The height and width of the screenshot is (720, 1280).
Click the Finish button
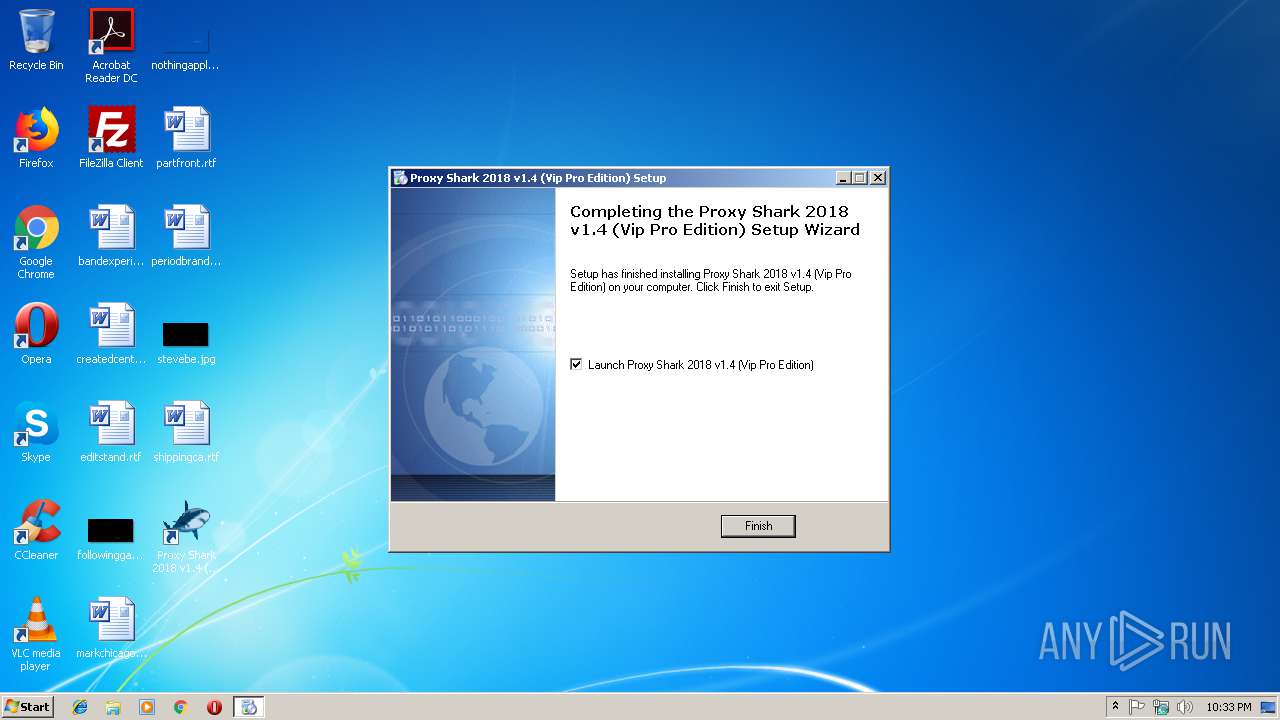tap(758, 526)
